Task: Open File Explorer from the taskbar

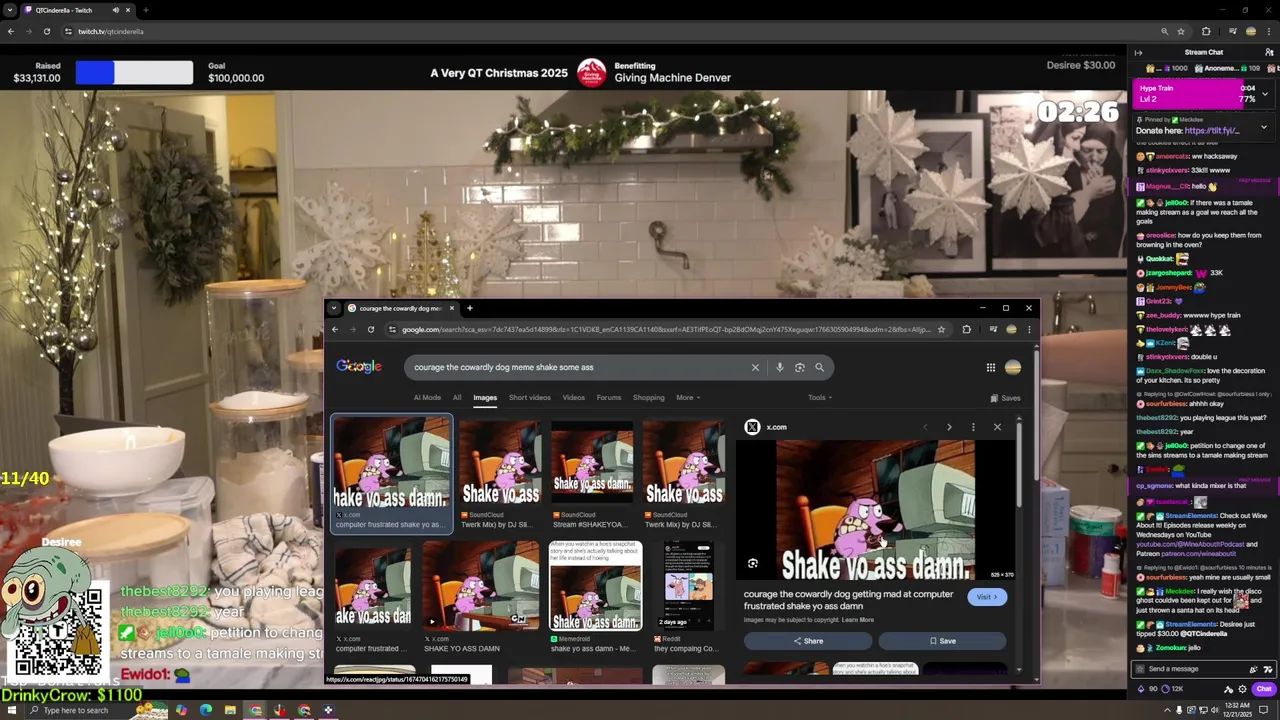Action: (x=230, y=710)
